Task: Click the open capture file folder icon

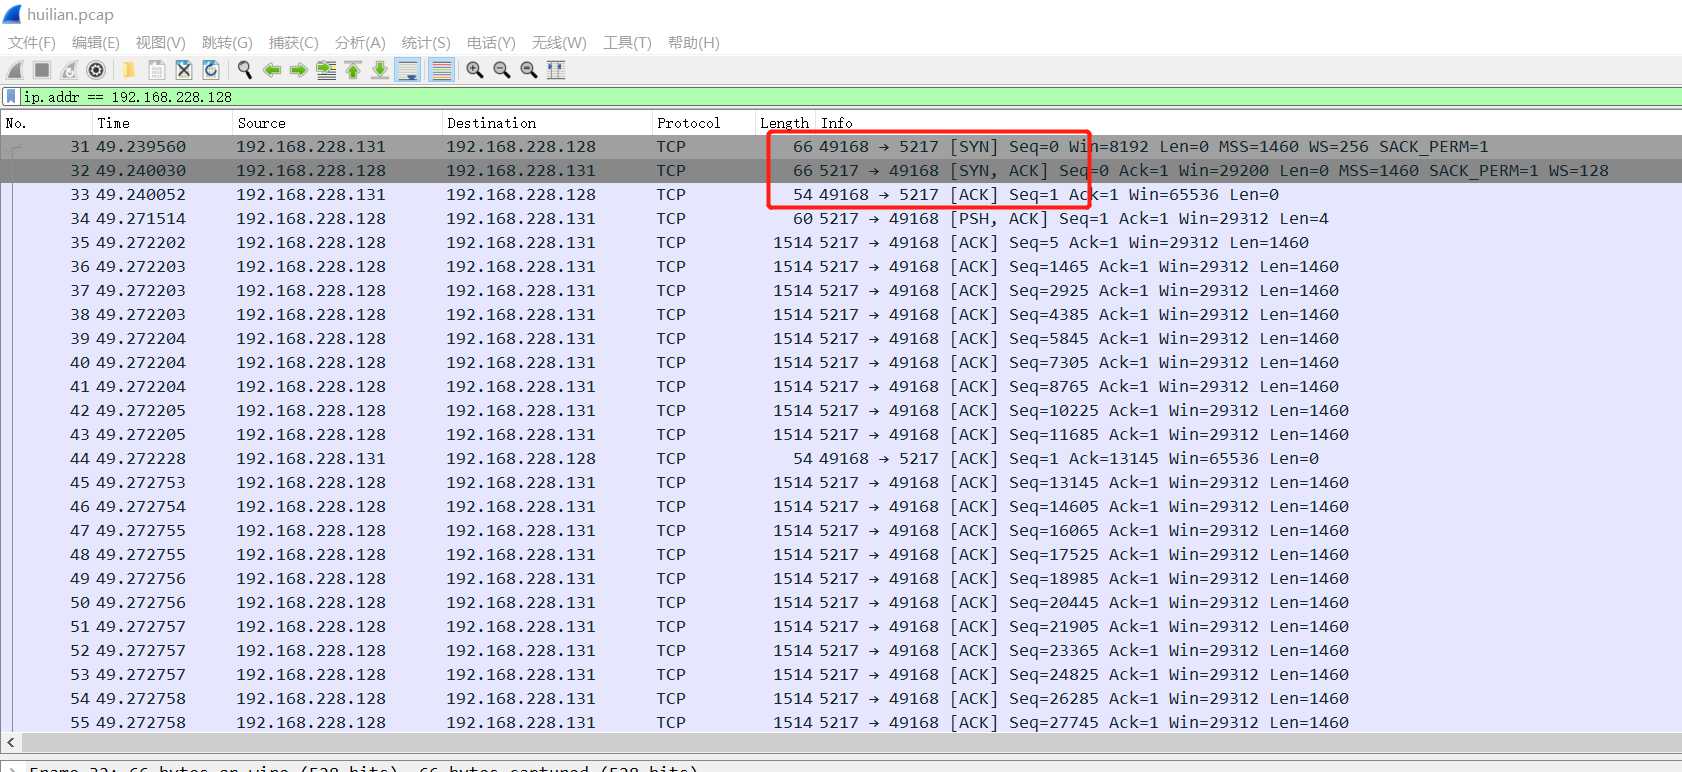Action: coord(129,70)
